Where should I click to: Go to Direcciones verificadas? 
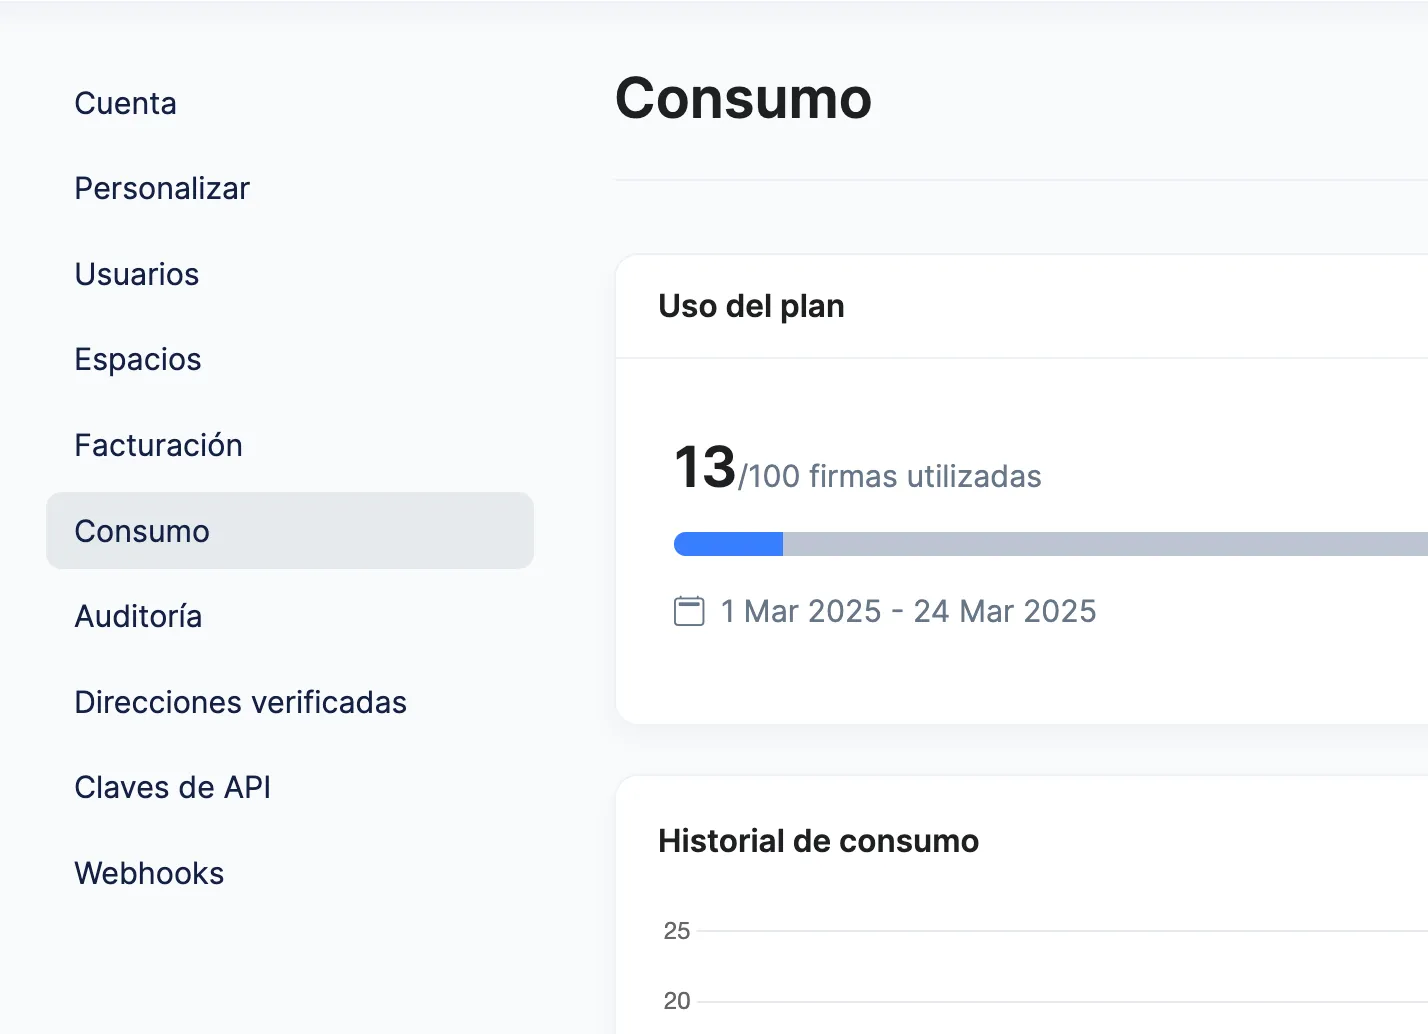pyautogui.click(x=241, y=703)
